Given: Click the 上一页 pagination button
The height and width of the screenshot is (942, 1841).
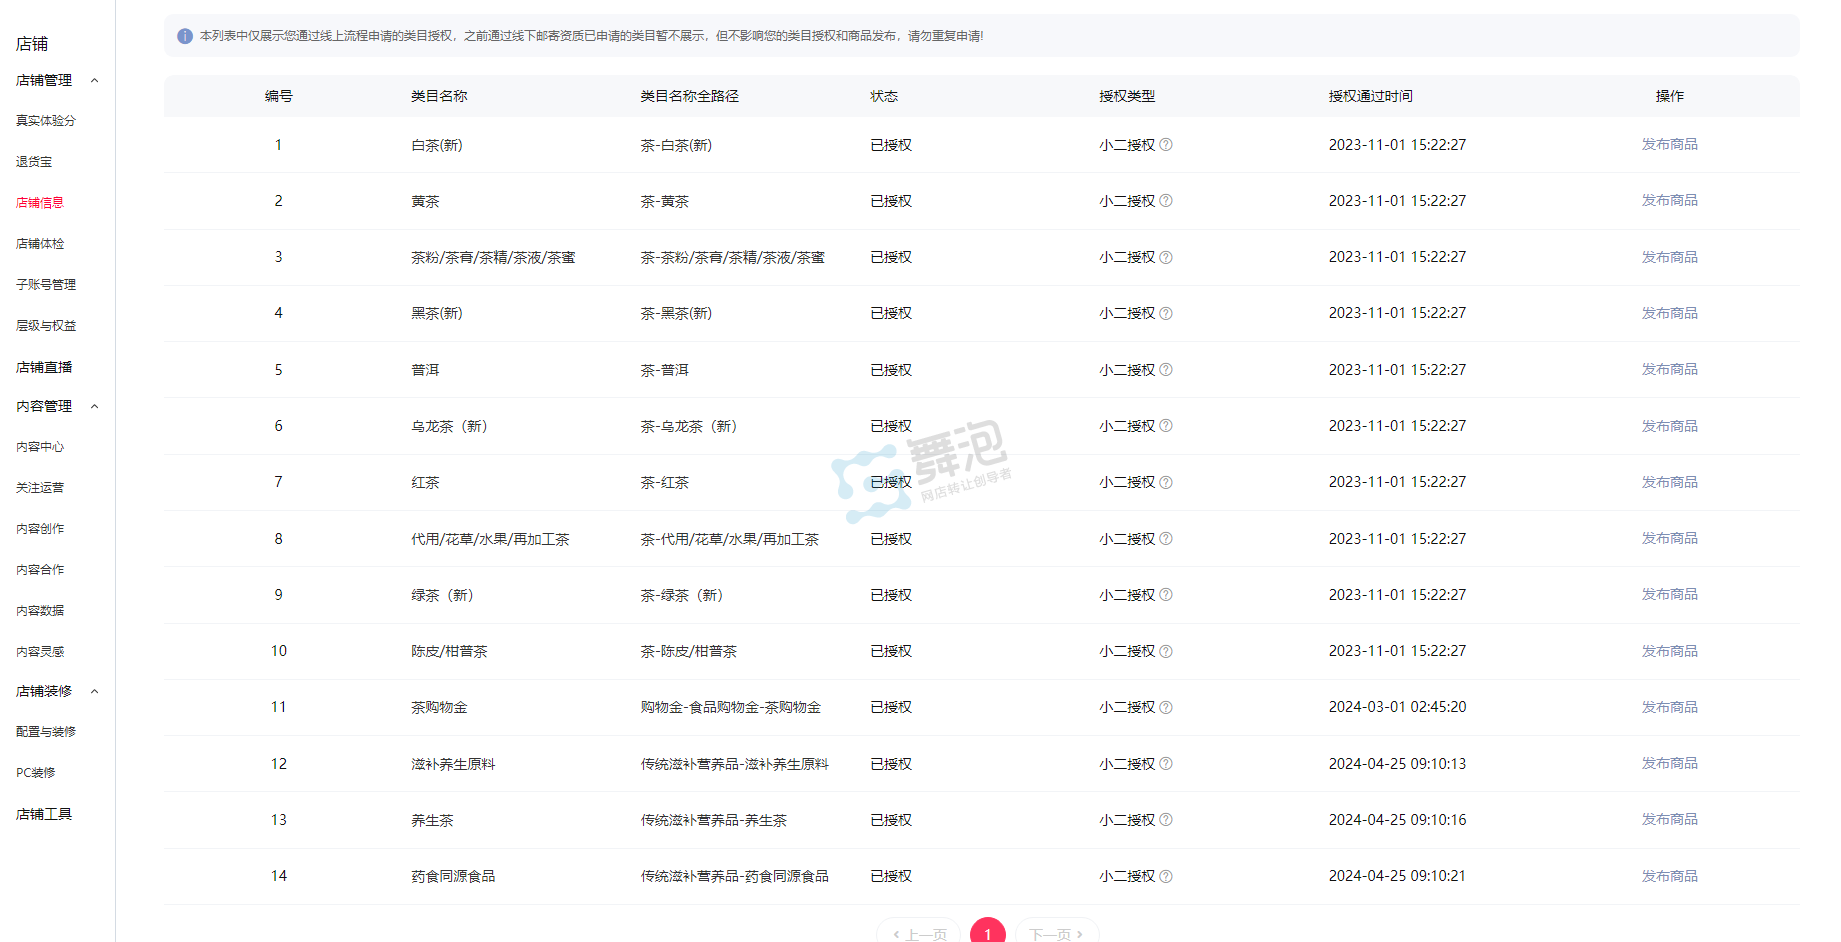Looking at the screenshot, I should click(919, 932).
